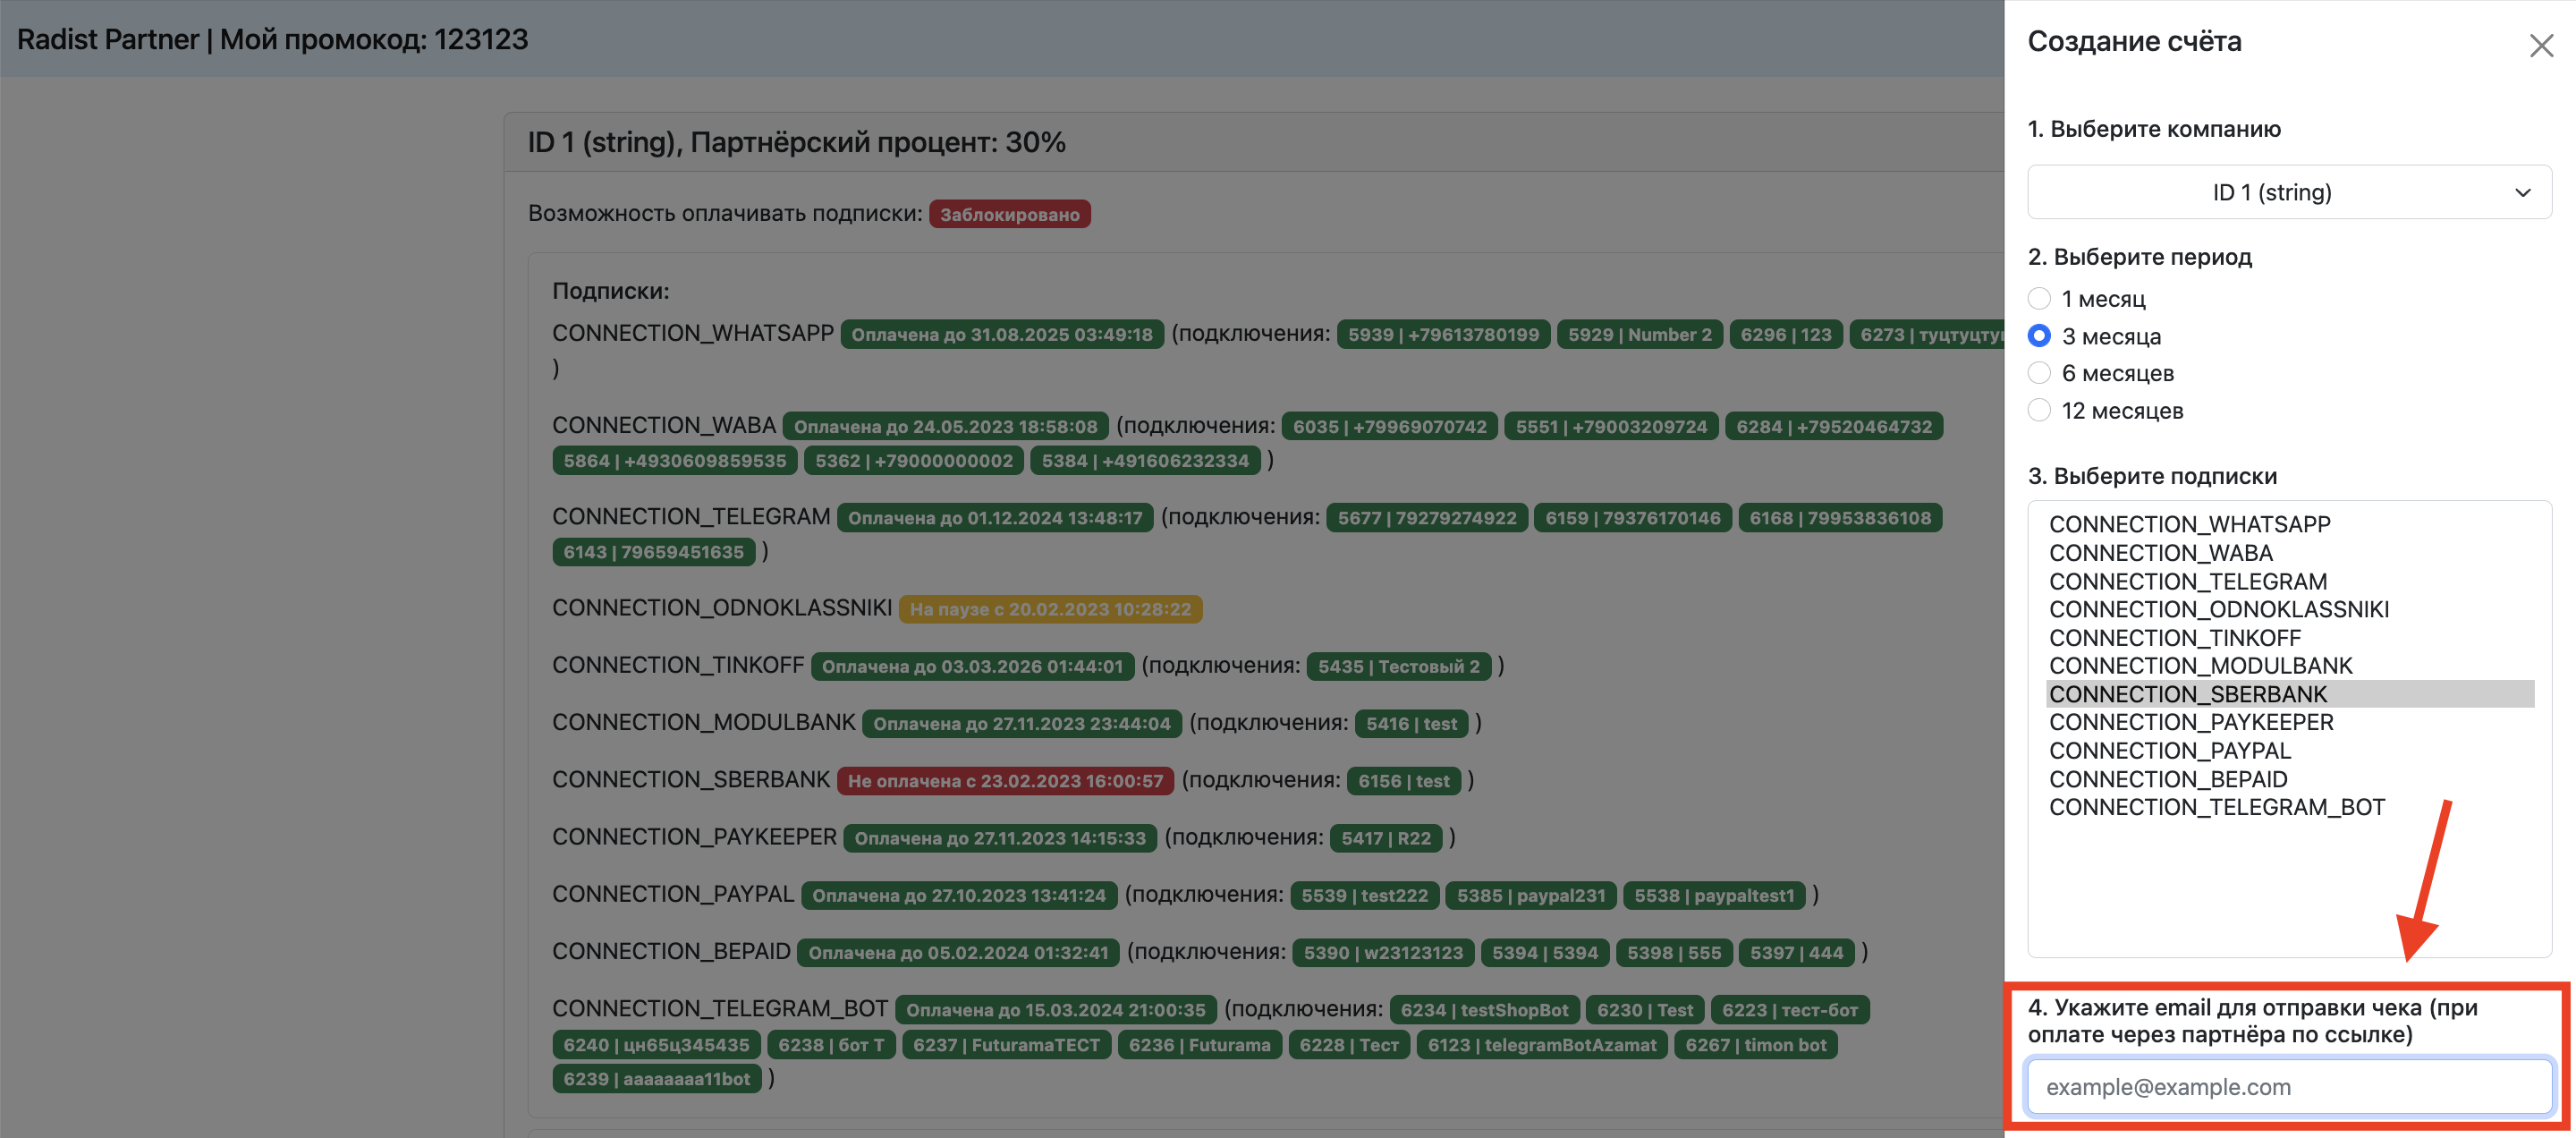The width and height of the screenshot is (2576, 1138).
Task: Select the 3 месяца radio button
Action: [x=2039, y=336]
